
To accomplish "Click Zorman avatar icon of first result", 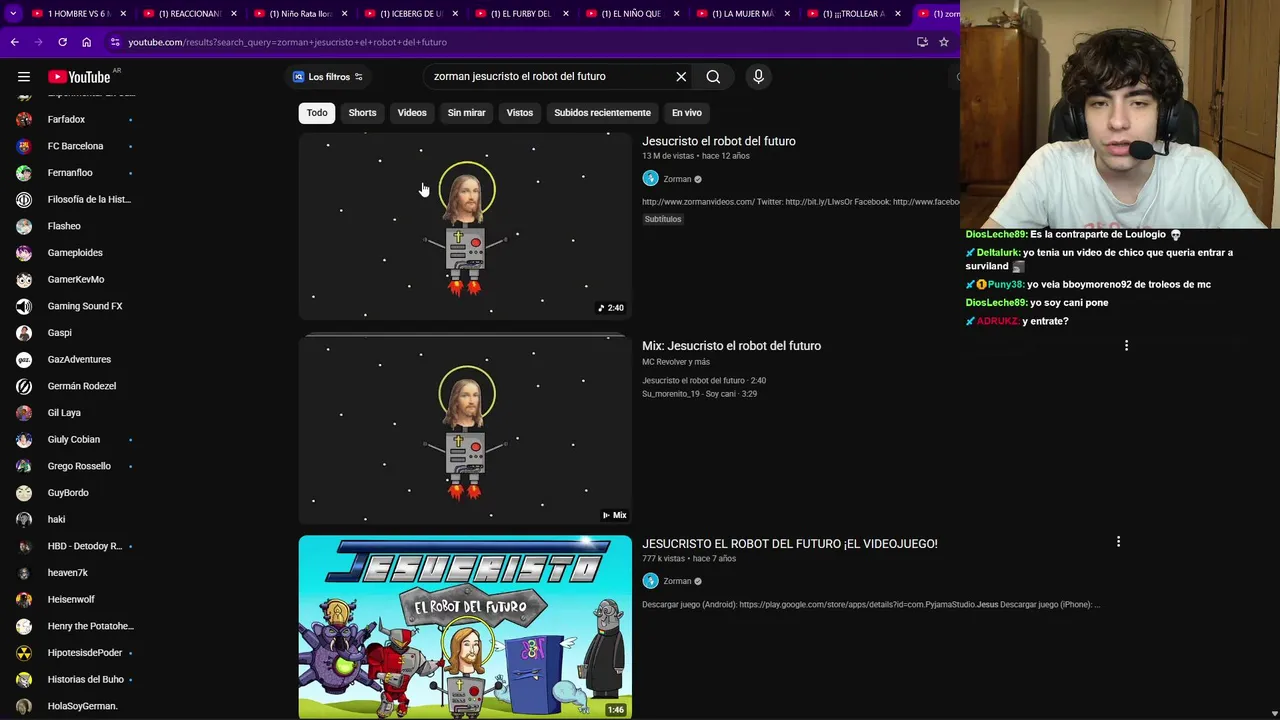I will [650, 179].
